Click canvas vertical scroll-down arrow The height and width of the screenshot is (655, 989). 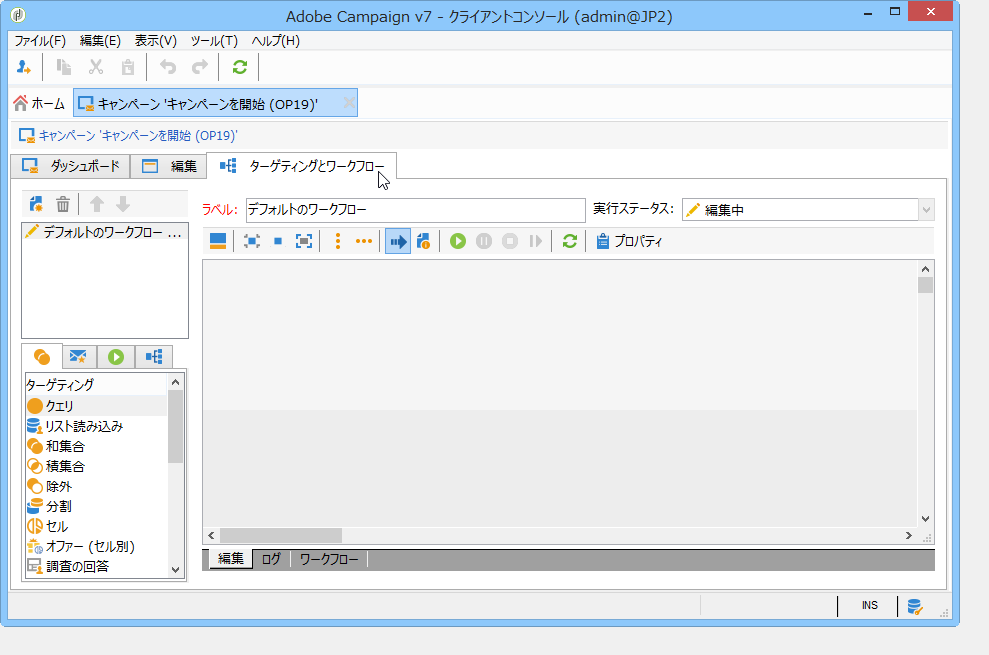tap(925, 519)
